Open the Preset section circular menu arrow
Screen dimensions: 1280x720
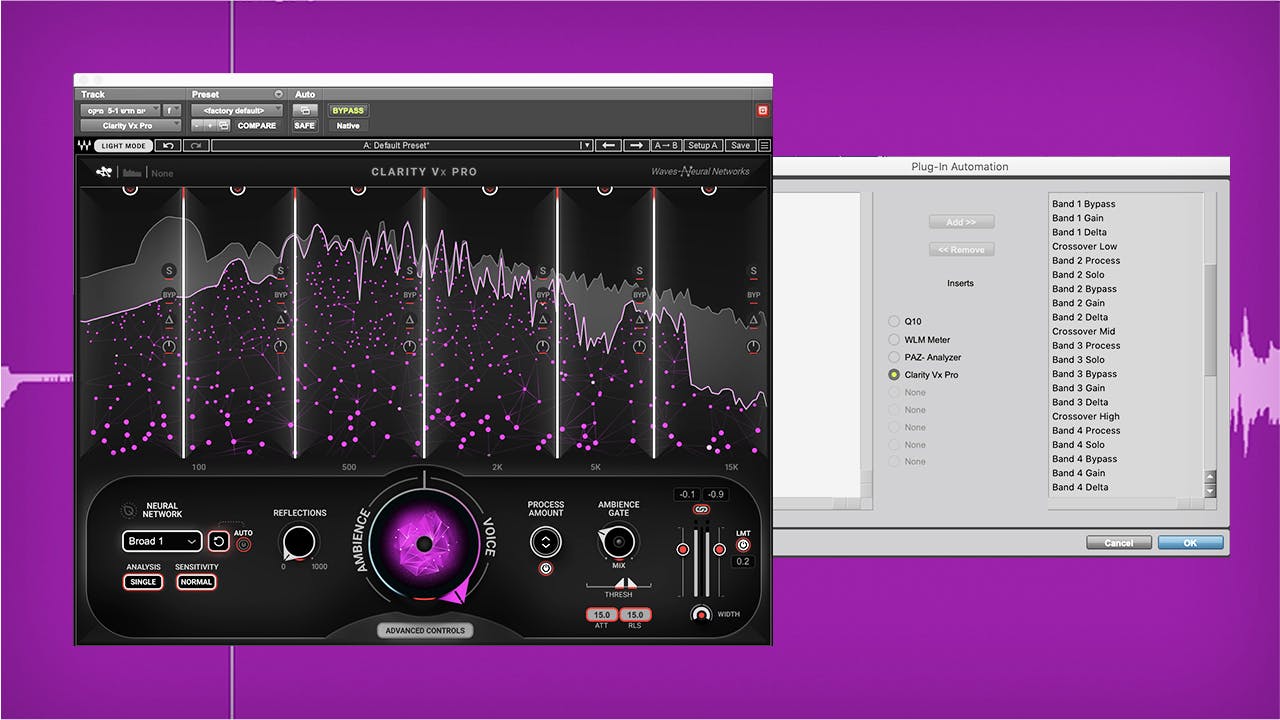pyautogui.click(x=279, y=95)
